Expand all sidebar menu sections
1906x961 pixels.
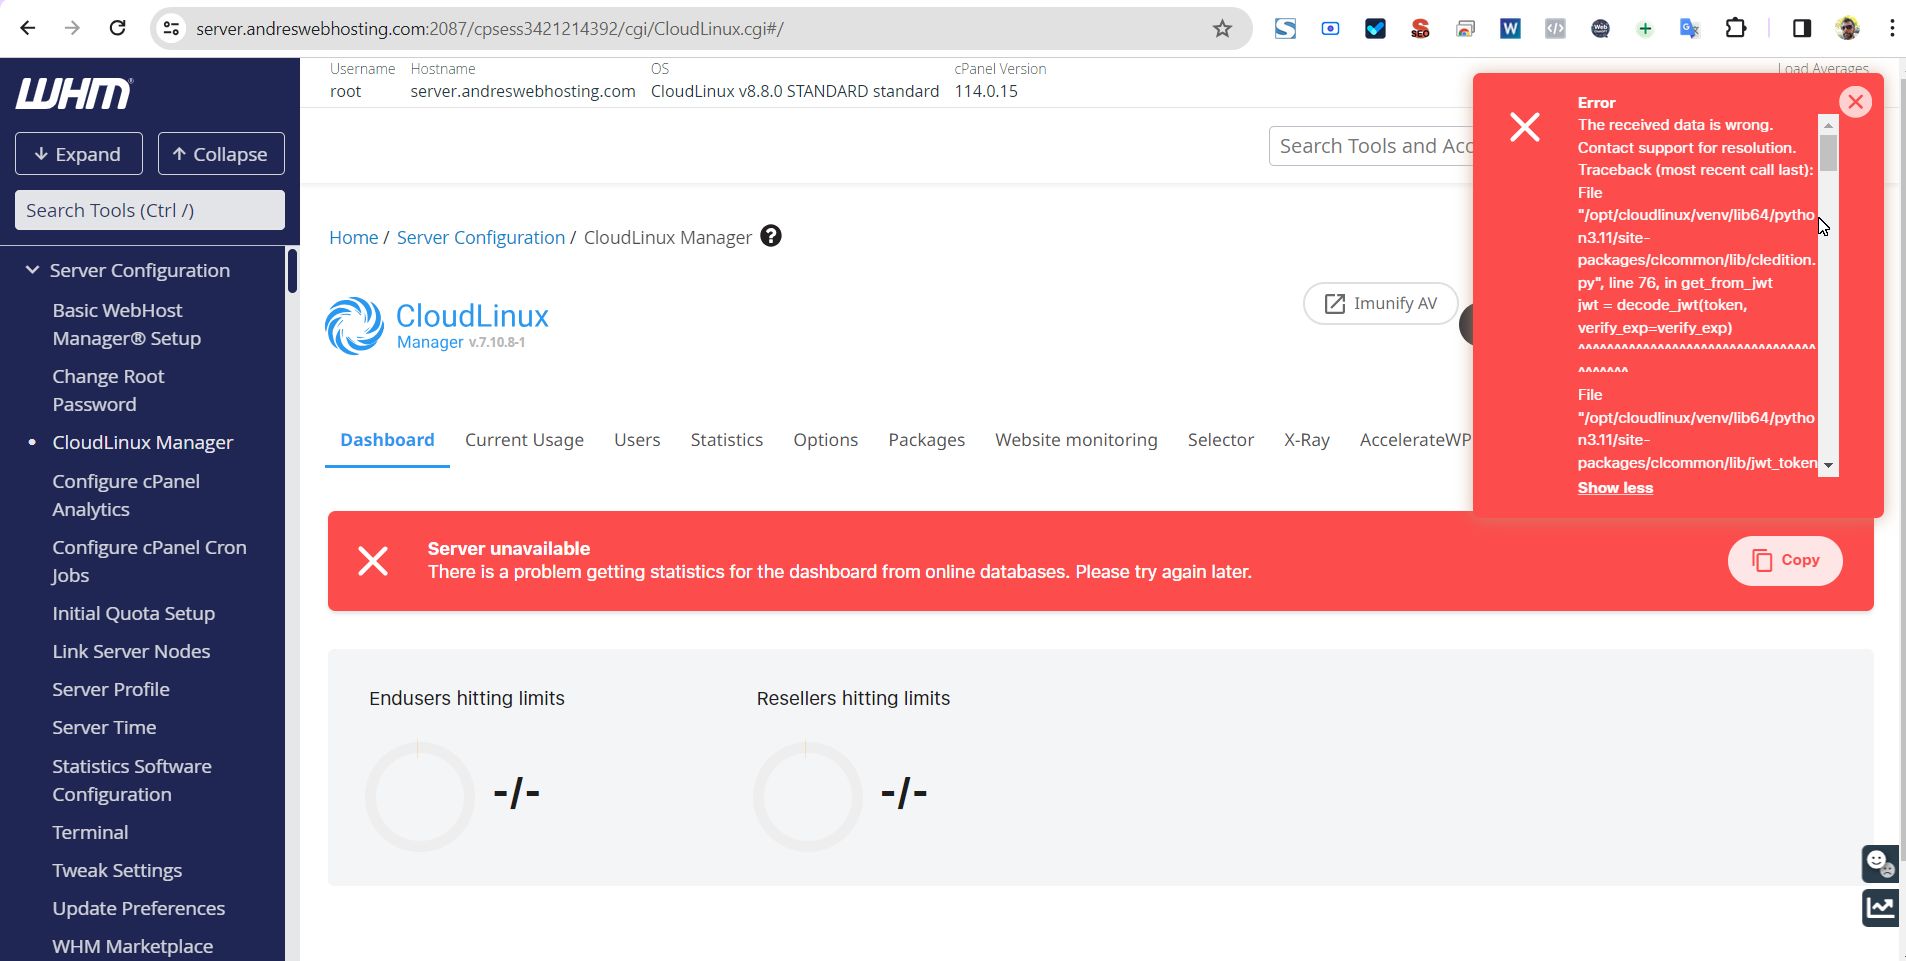[x=79, y=154]
